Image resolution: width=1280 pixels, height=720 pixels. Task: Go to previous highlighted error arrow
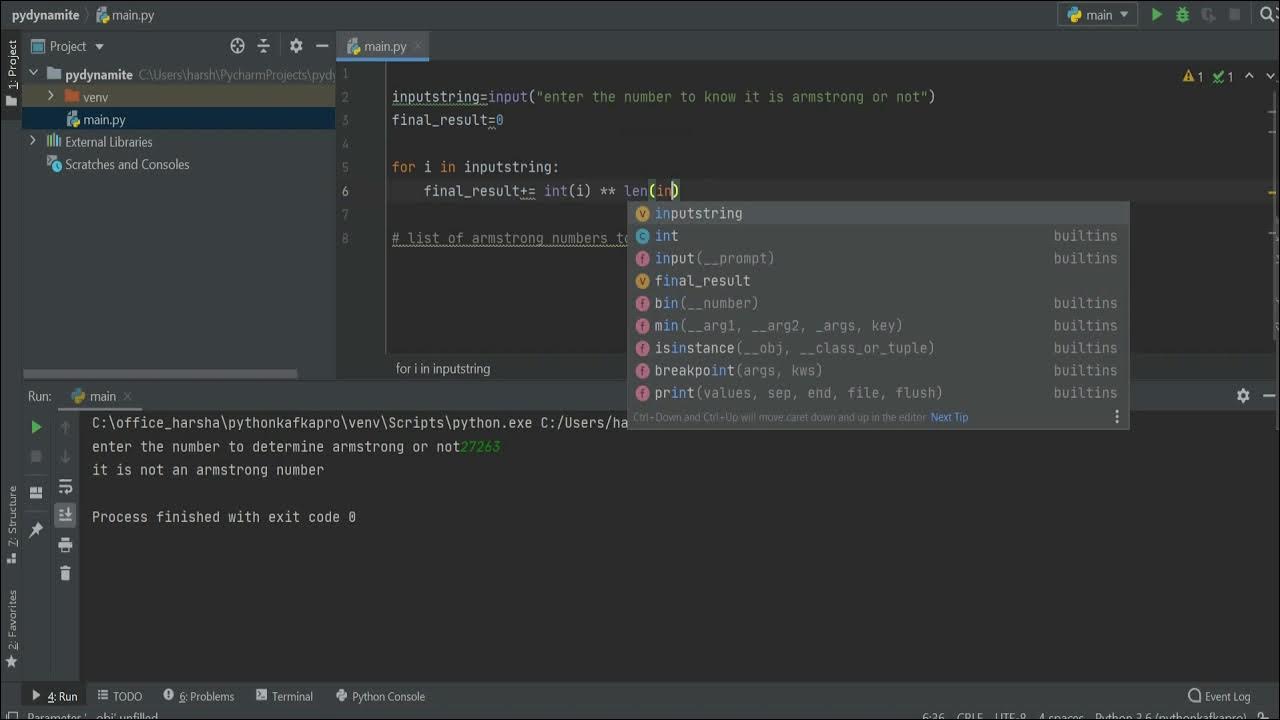click(x=1249, y=76)
